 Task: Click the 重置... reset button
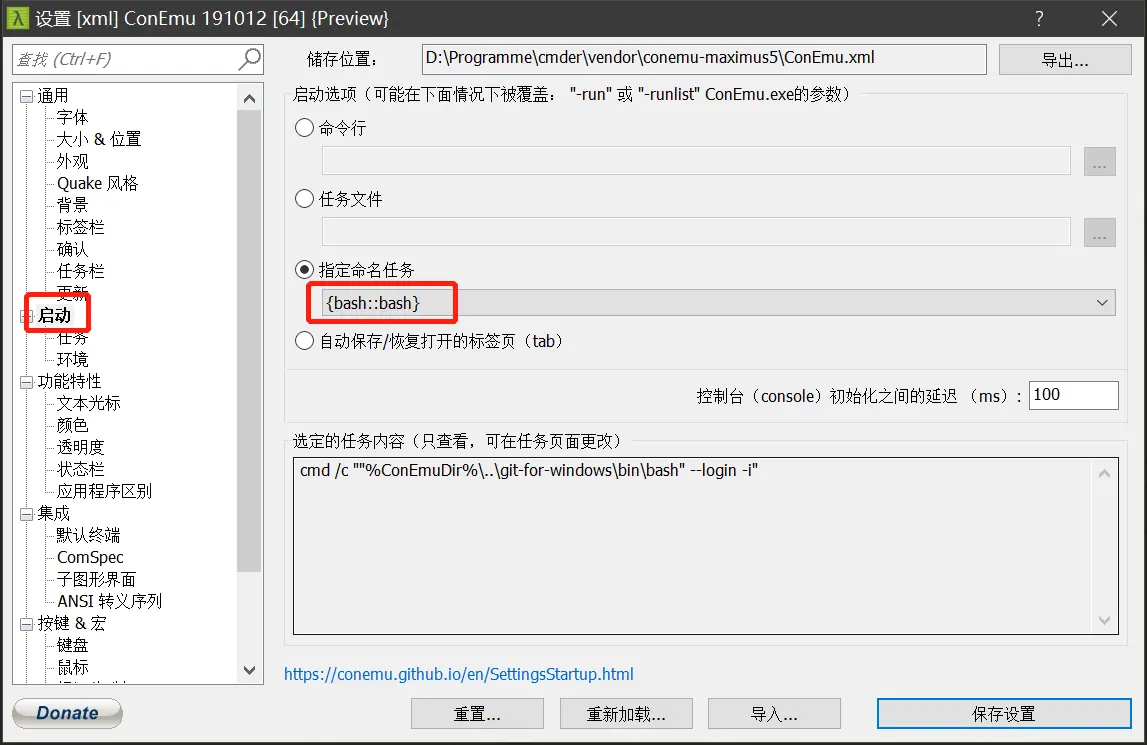[477, 714]
